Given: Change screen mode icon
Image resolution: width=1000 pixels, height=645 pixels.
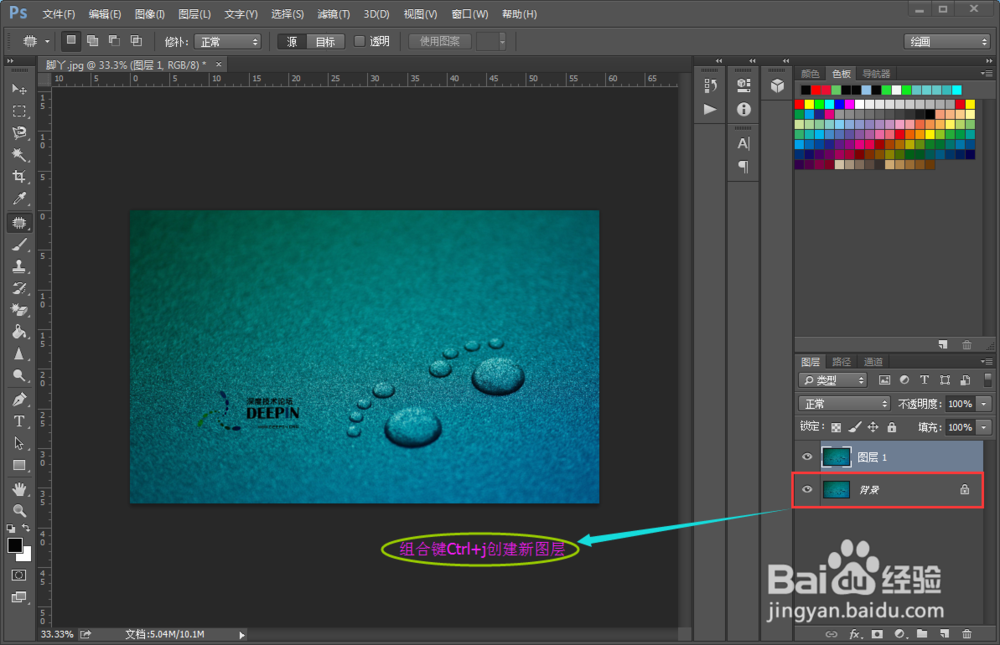Looking at the screenshot, I should (x=19, y=597).
